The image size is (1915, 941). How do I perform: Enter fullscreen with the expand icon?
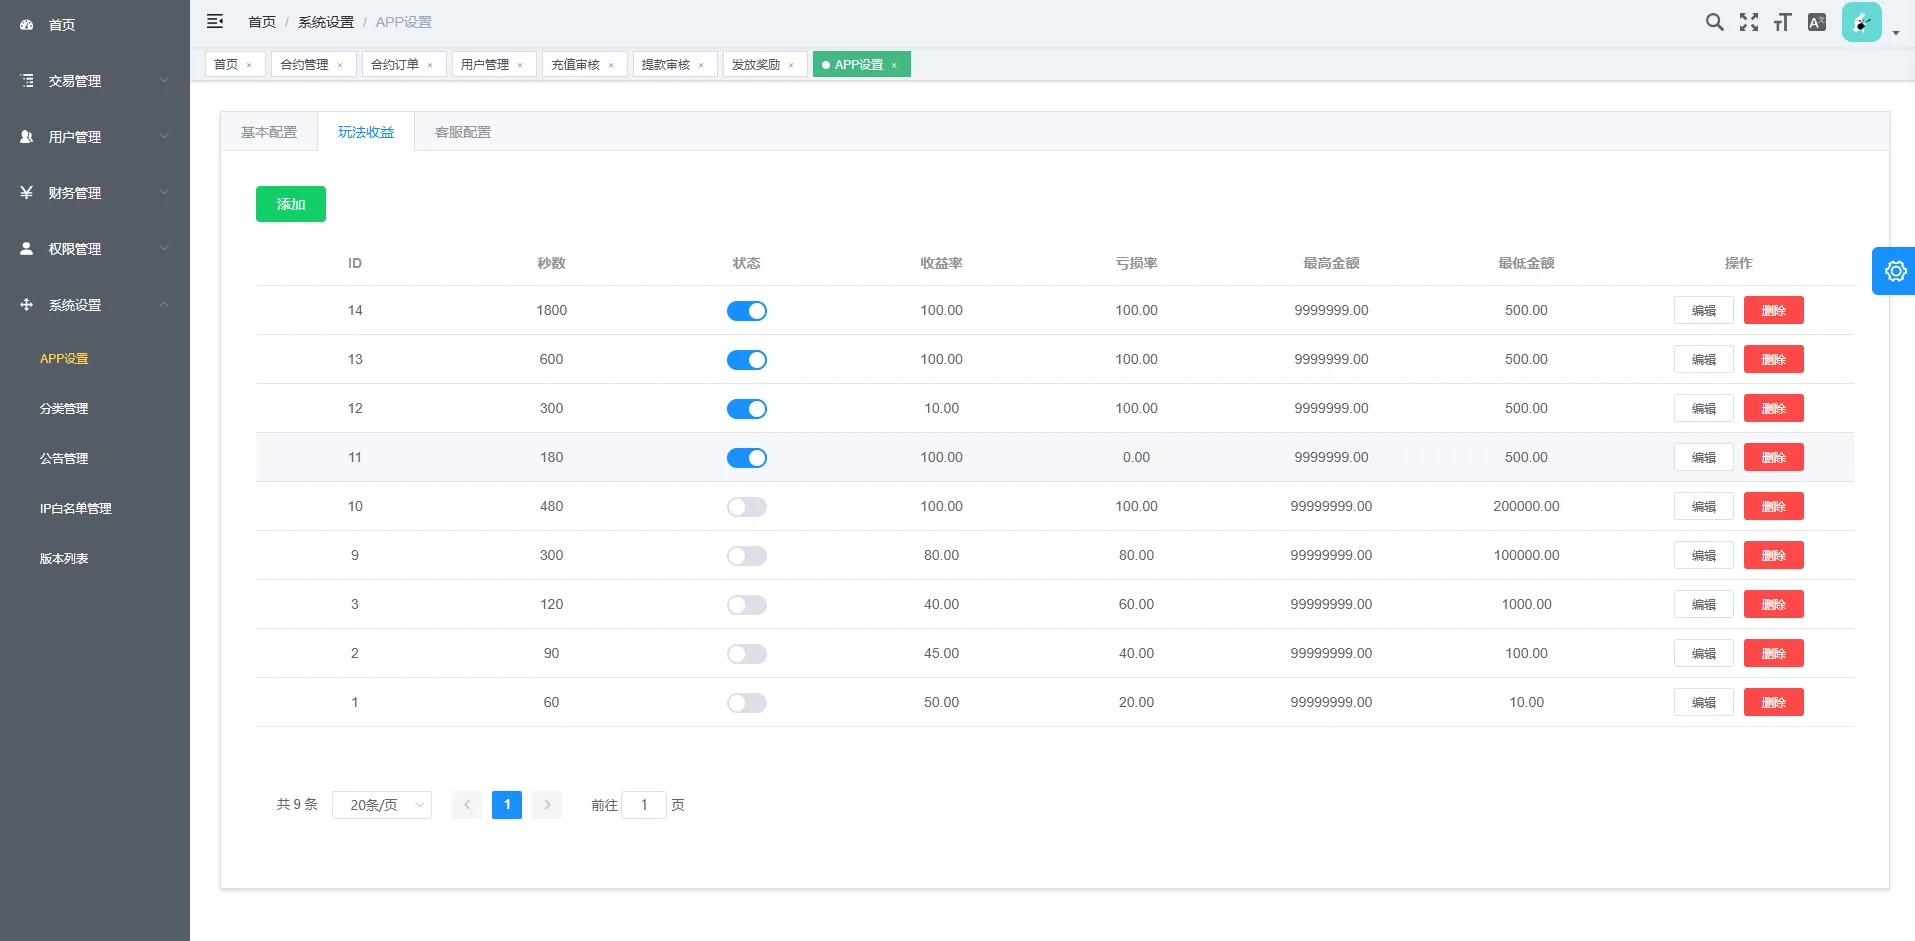coord(1750,21)
